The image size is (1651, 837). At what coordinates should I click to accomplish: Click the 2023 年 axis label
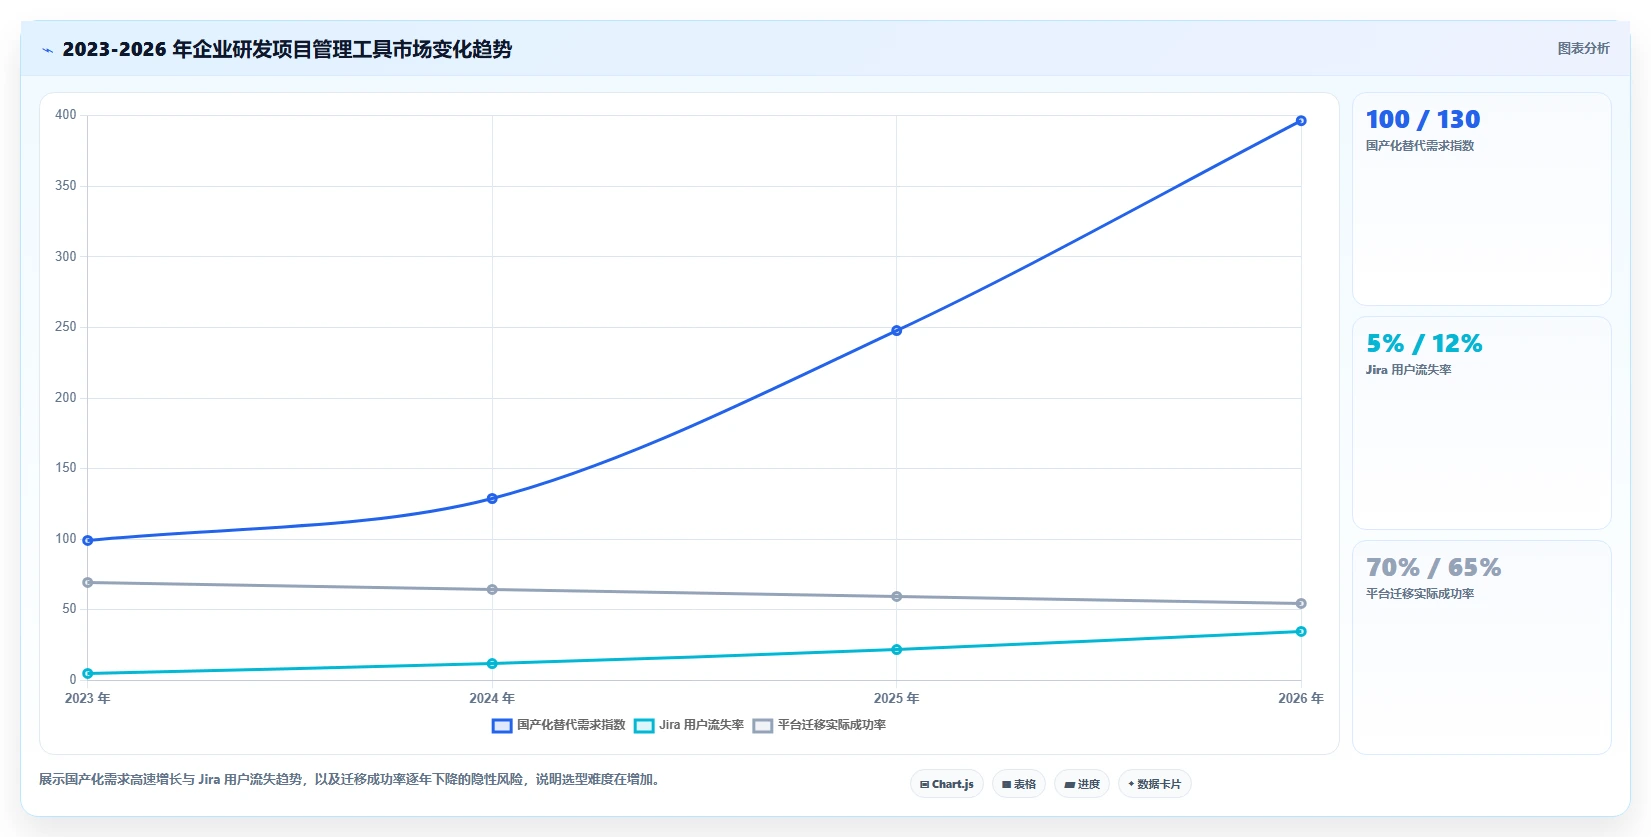[88, 698]
